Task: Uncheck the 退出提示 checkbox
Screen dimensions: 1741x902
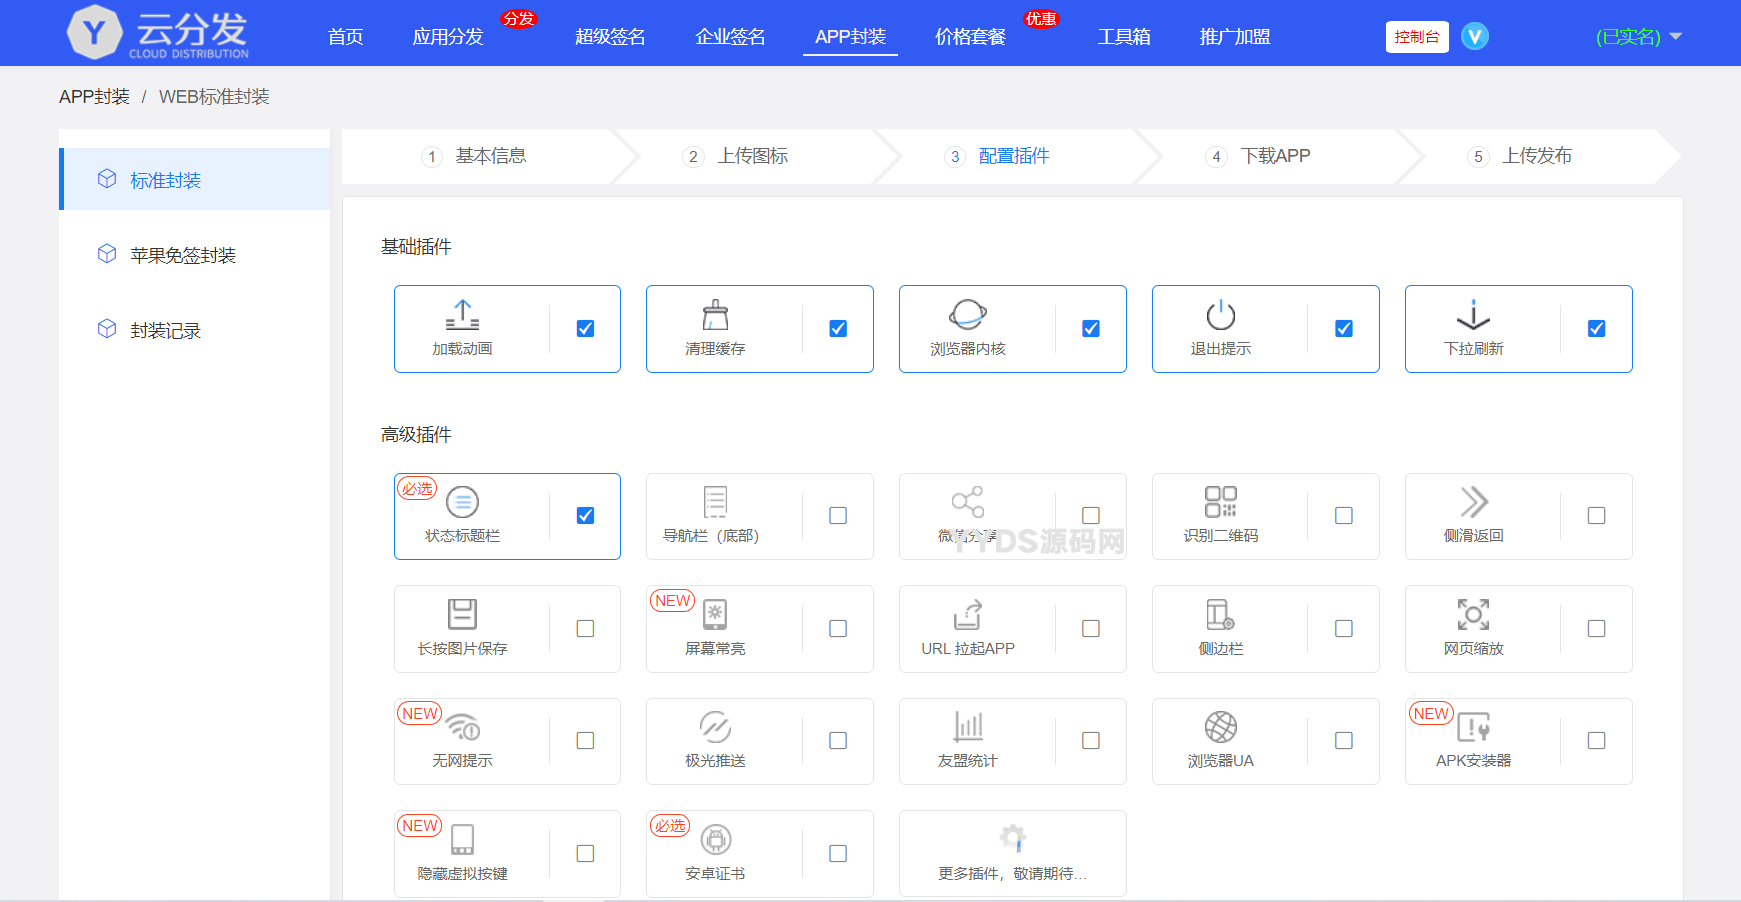Action: [1344, 328]
